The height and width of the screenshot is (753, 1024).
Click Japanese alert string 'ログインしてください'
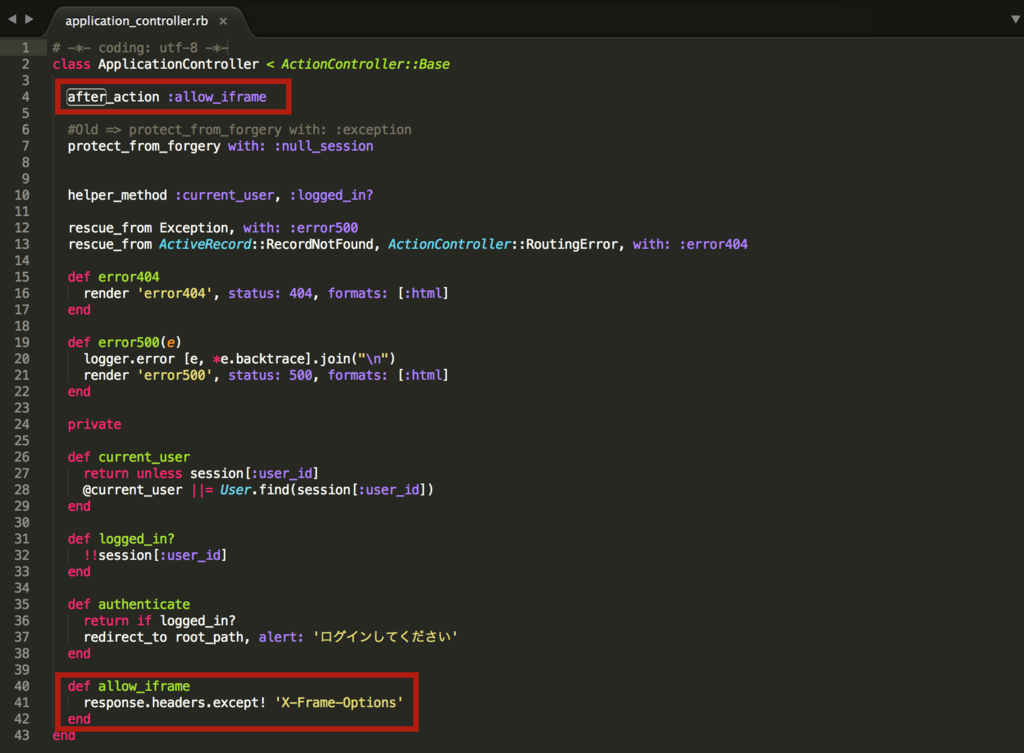385,637
